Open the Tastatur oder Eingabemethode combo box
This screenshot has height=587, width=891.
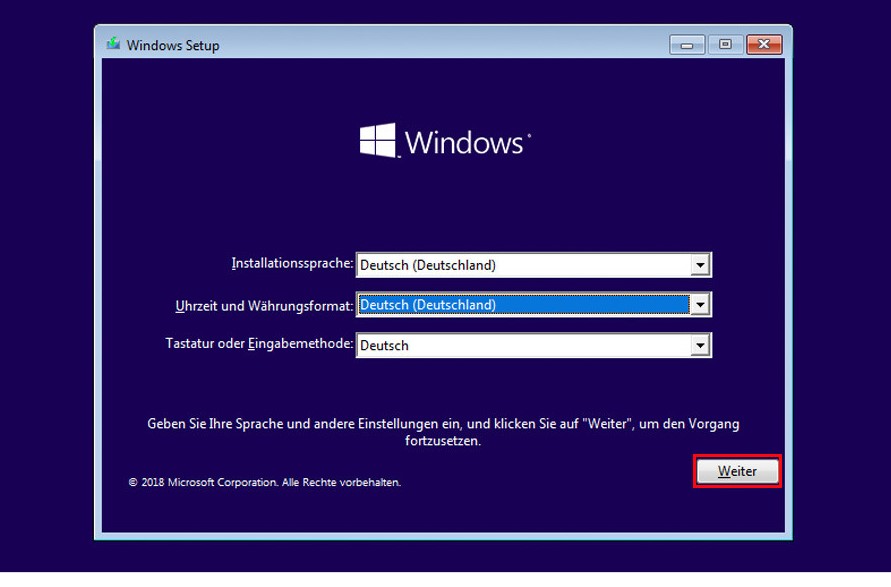(x=534, y=345)
